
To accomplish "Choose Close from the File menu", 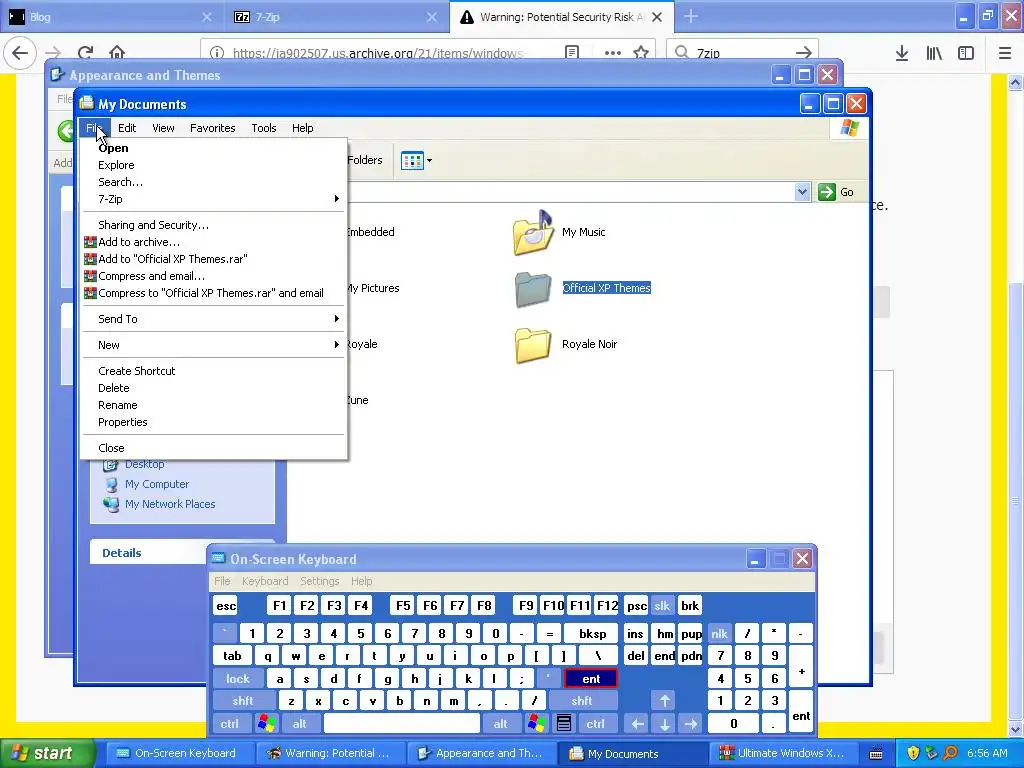I will click(213, 448).
